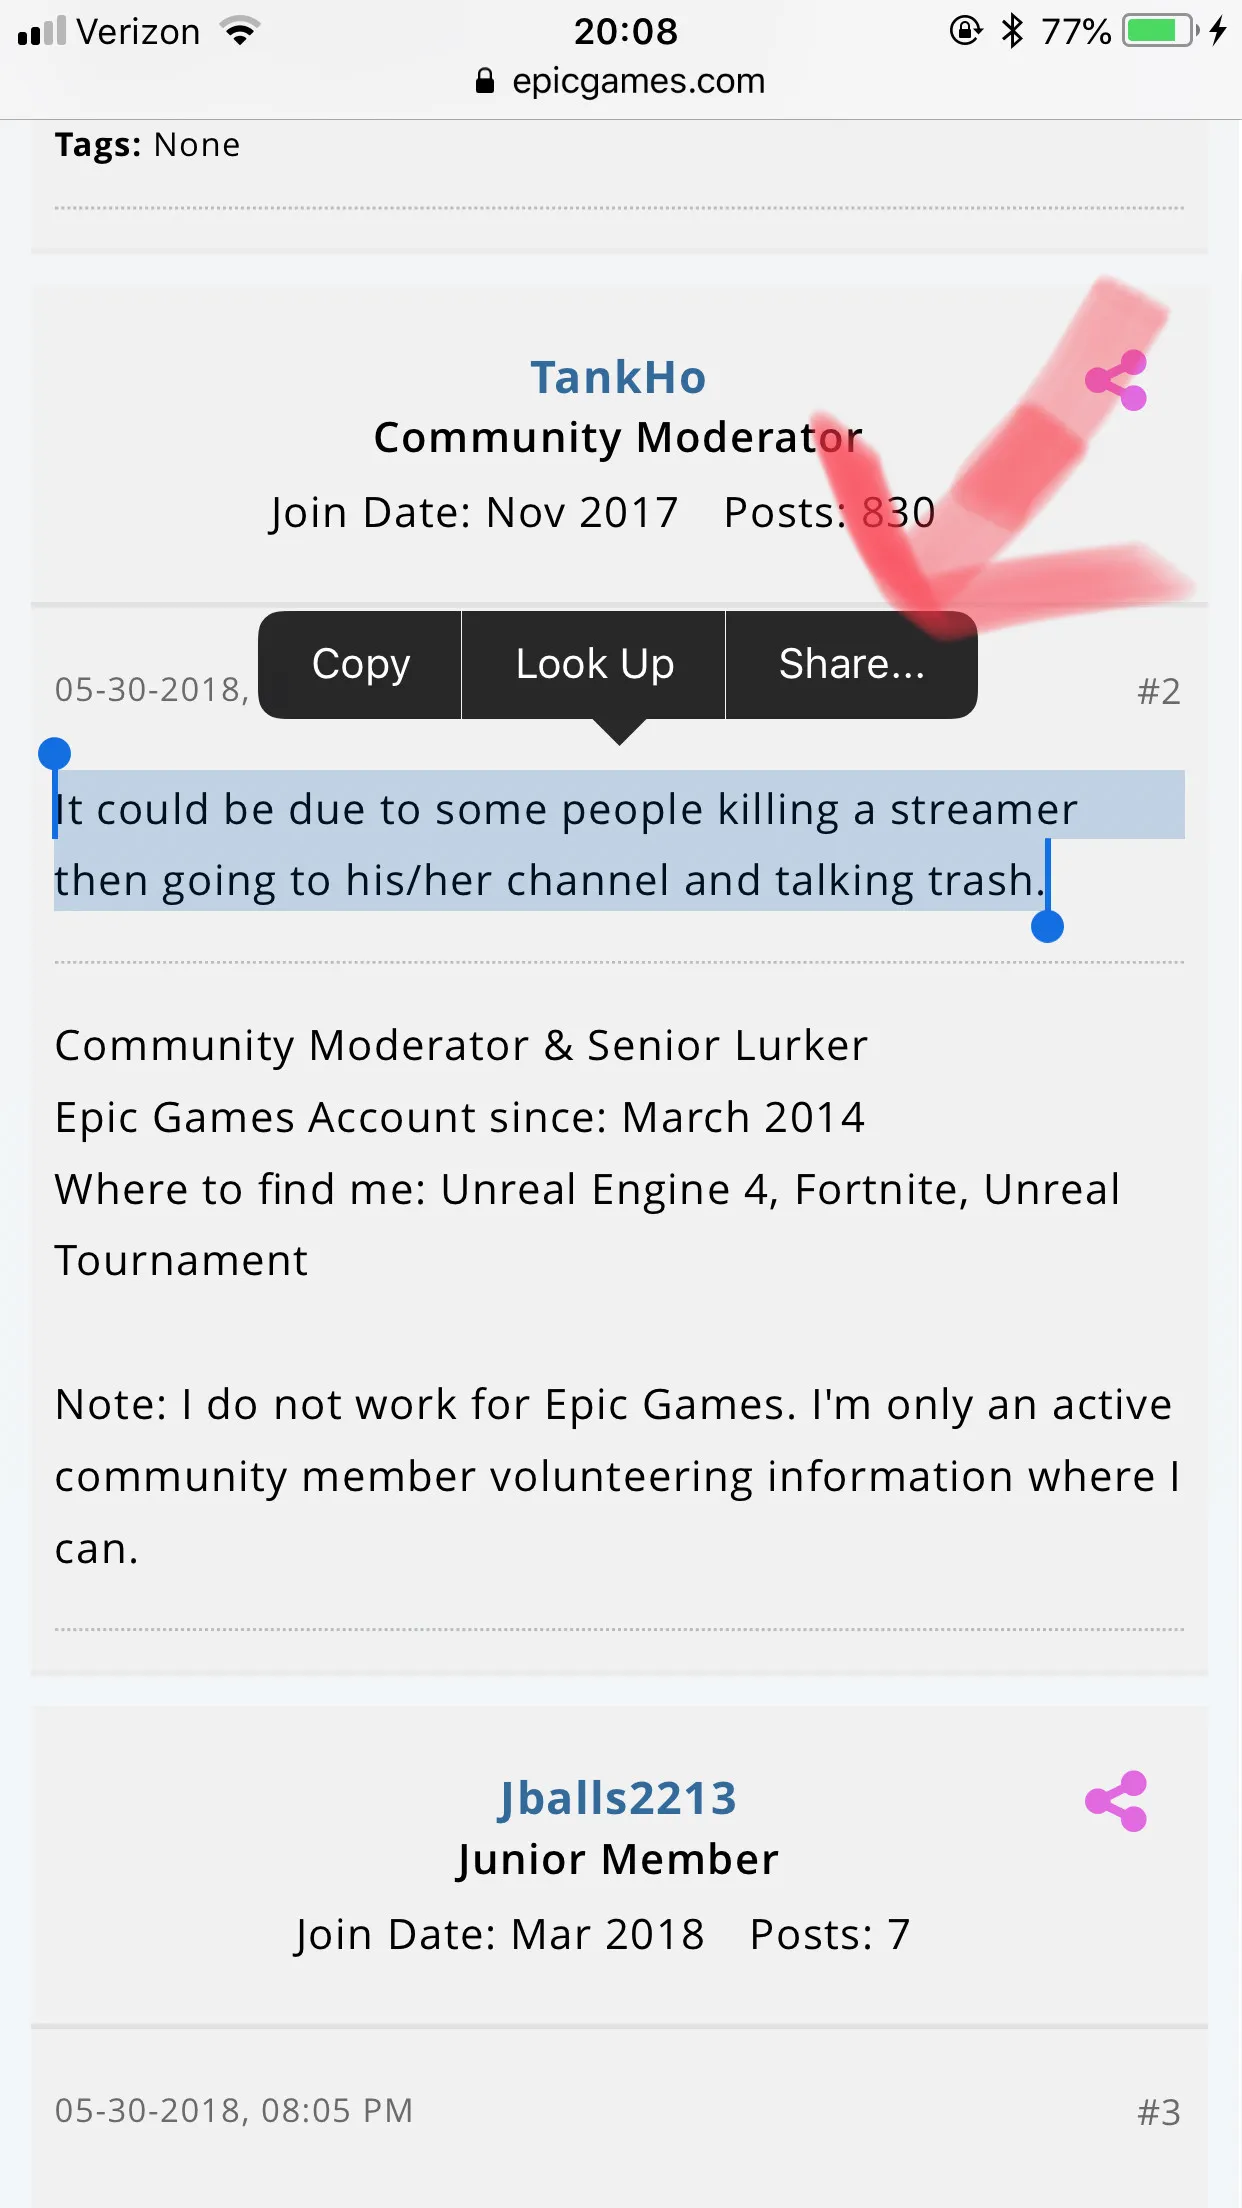Open TankHo's profile link

(x=618, y=378)
